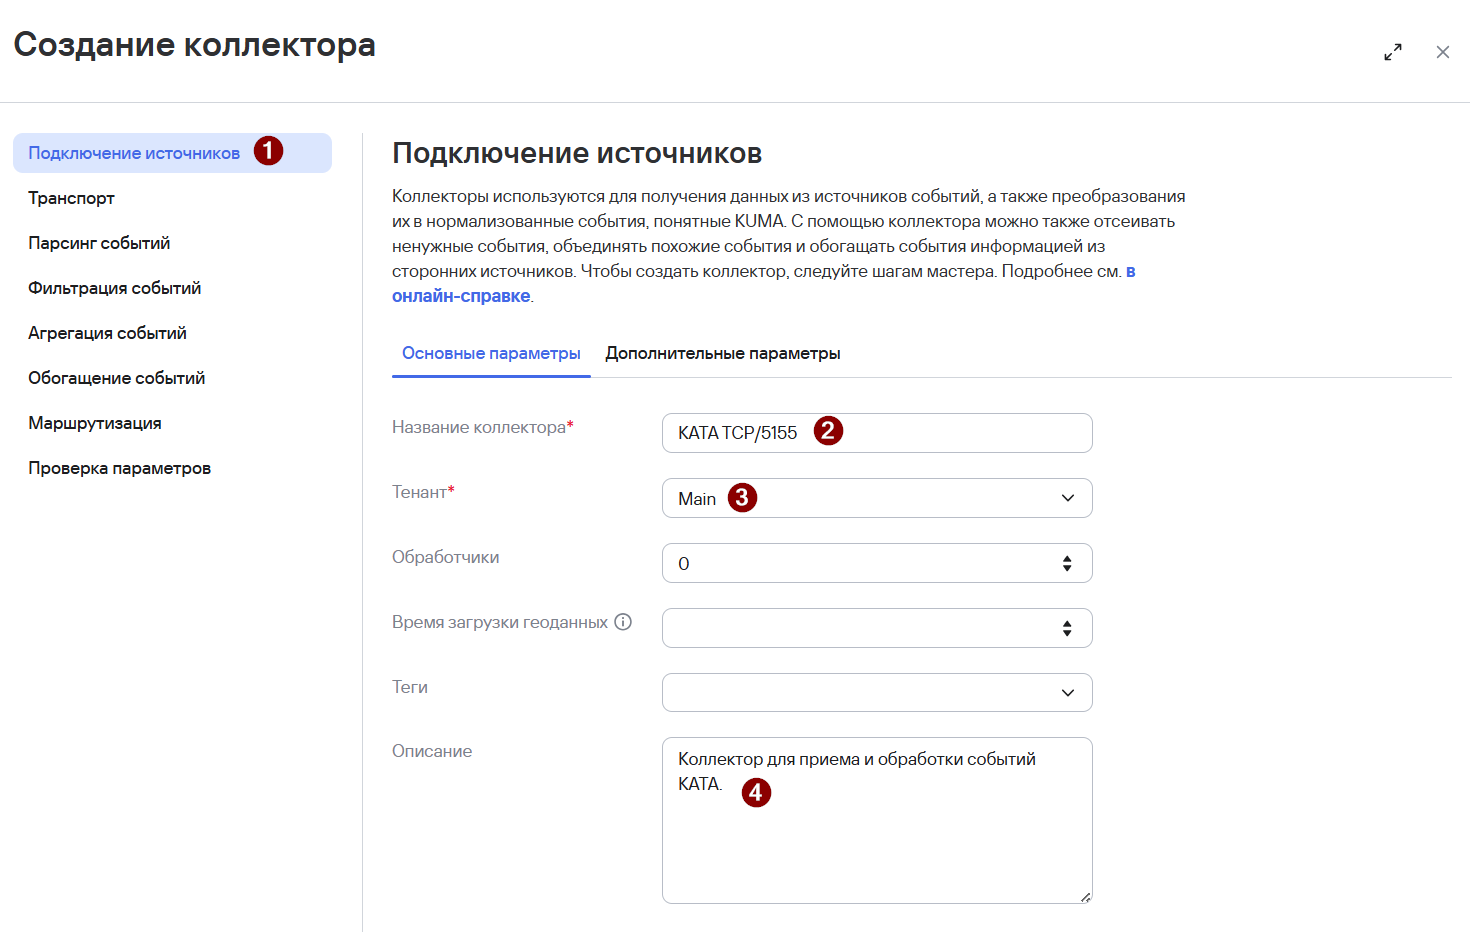
Task: Go to the Транспорт step
Action: pyautogui.click(x=72, y=198)
